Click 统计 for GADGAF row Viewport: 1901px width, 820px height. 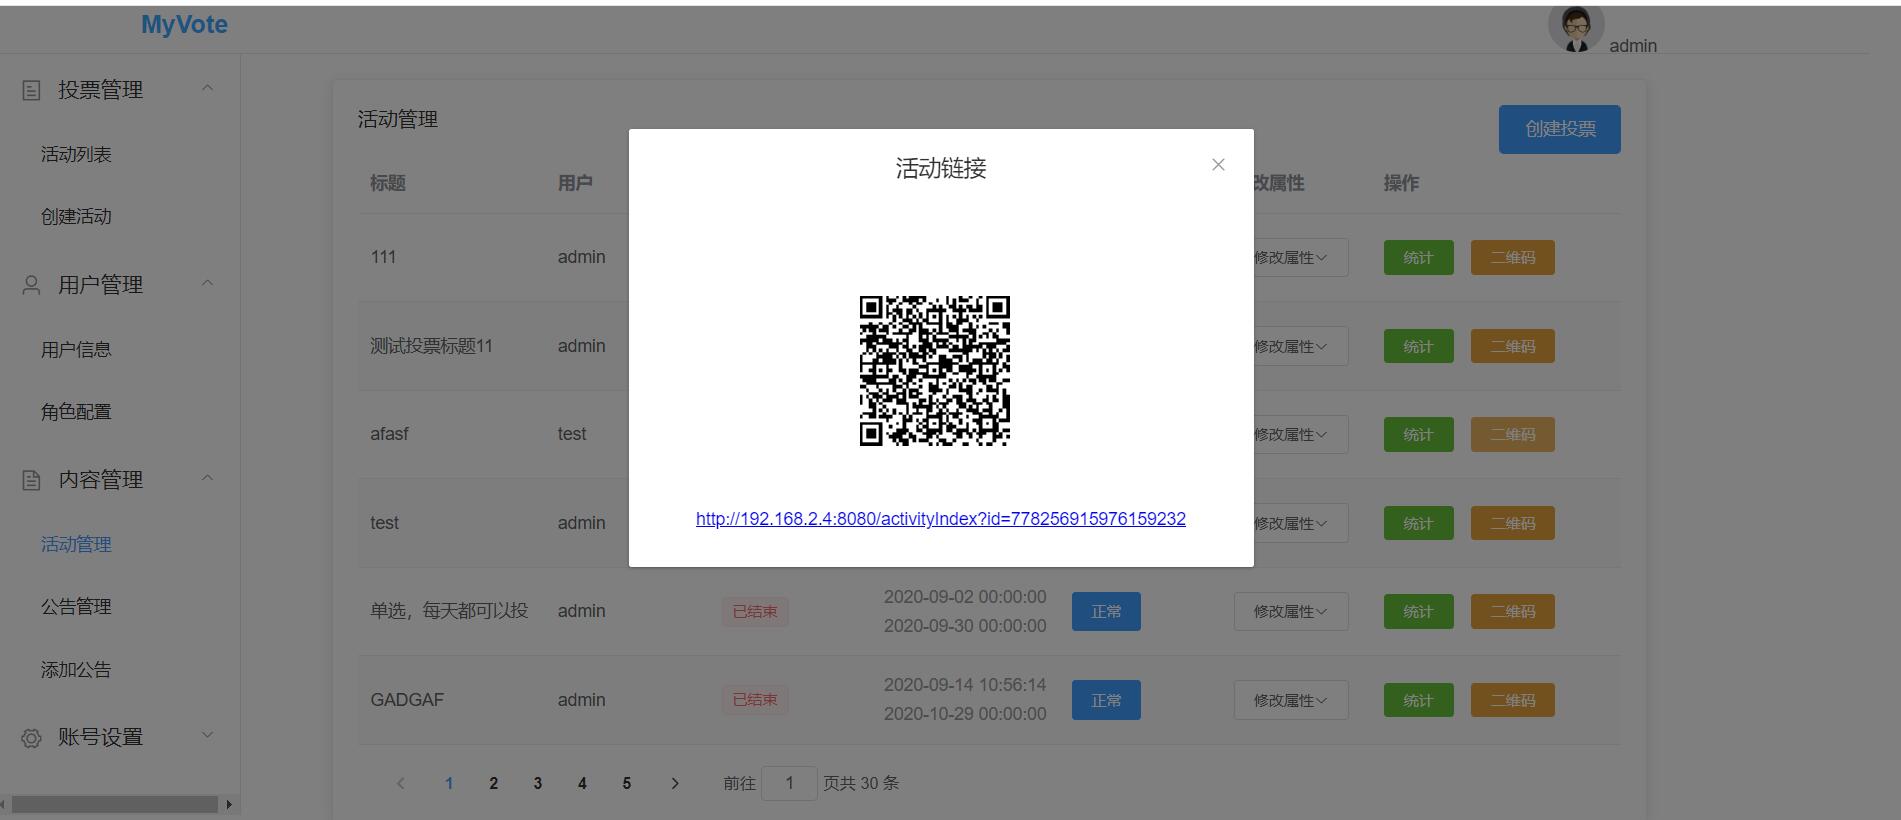[1418, 700]
